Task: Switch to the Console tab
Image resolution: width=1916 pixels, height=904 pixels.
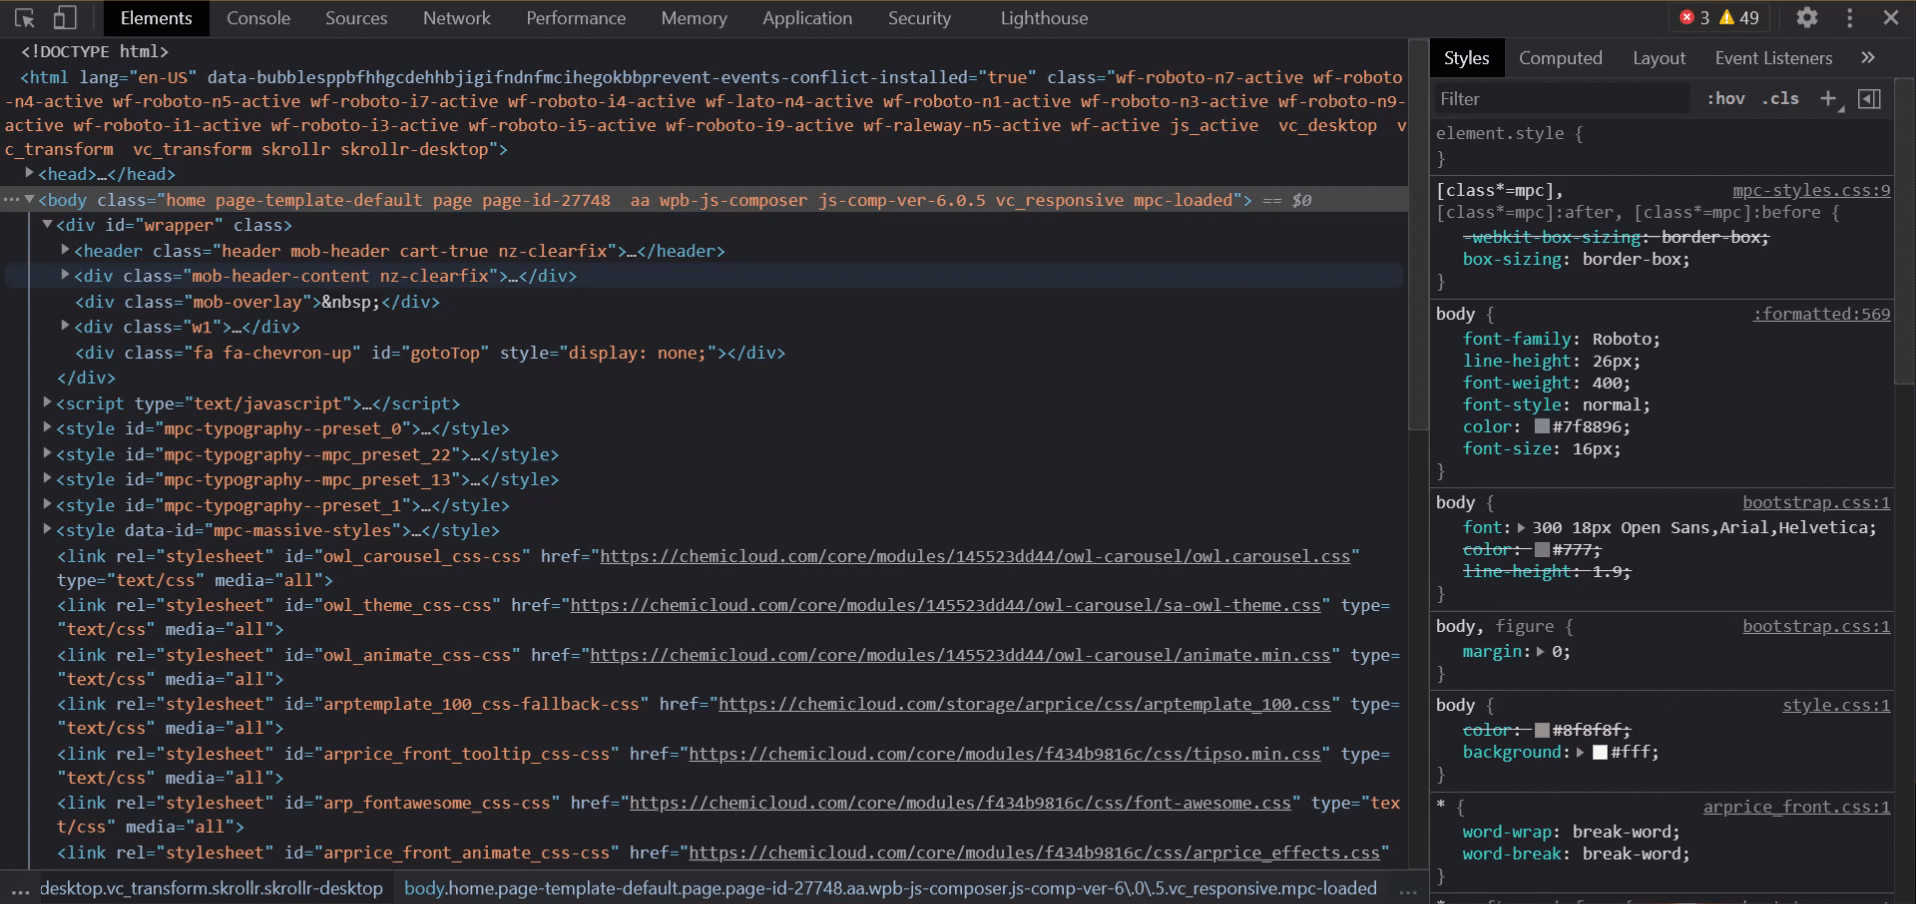Action: 258,18
